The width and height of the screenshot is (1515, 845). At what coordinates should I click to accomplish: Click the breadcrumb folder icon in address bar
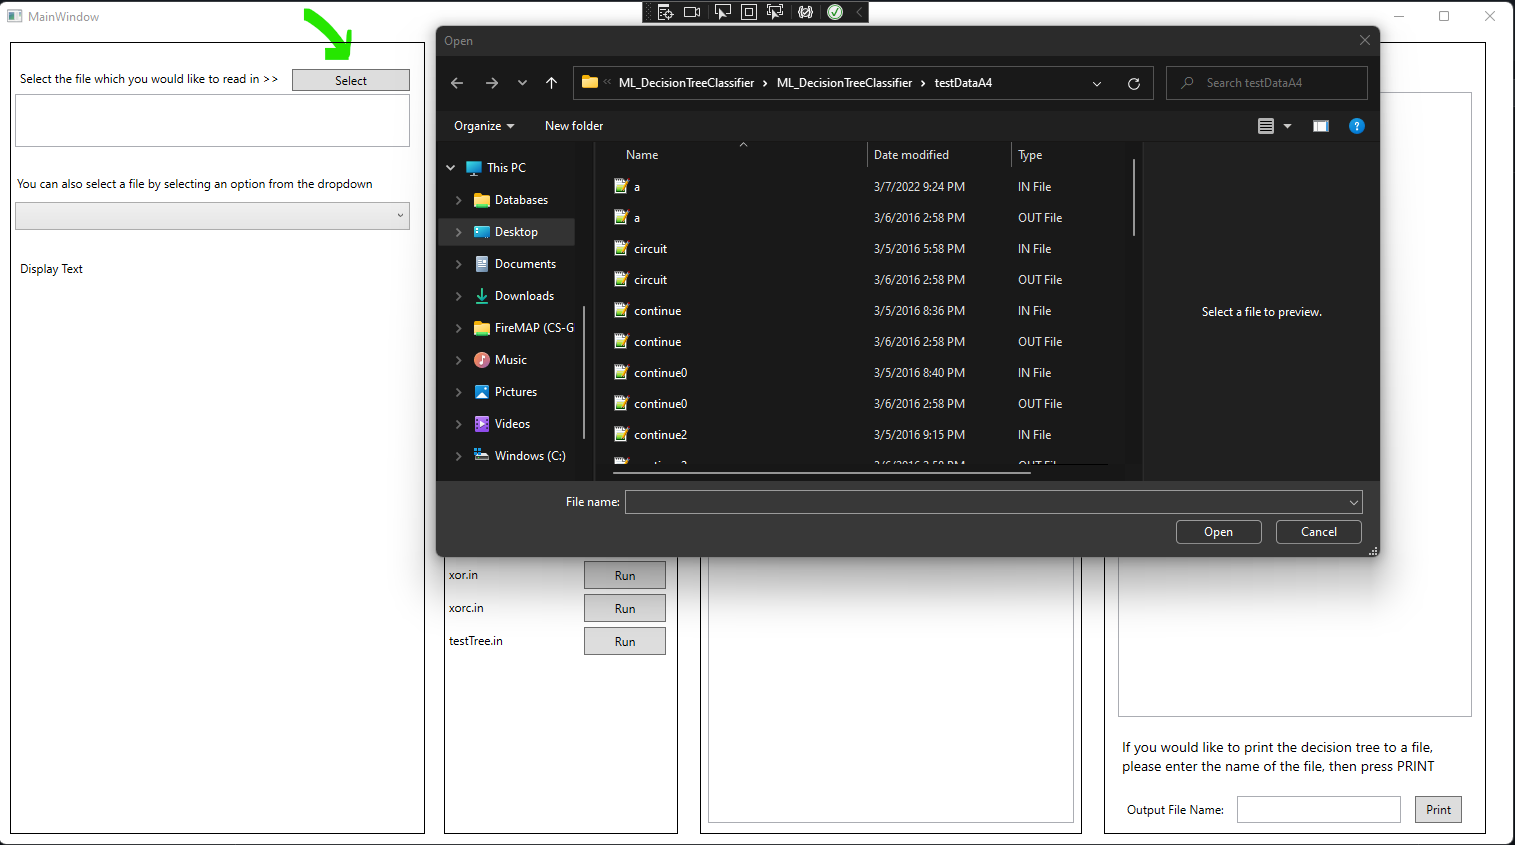click(x=590, y=83)
